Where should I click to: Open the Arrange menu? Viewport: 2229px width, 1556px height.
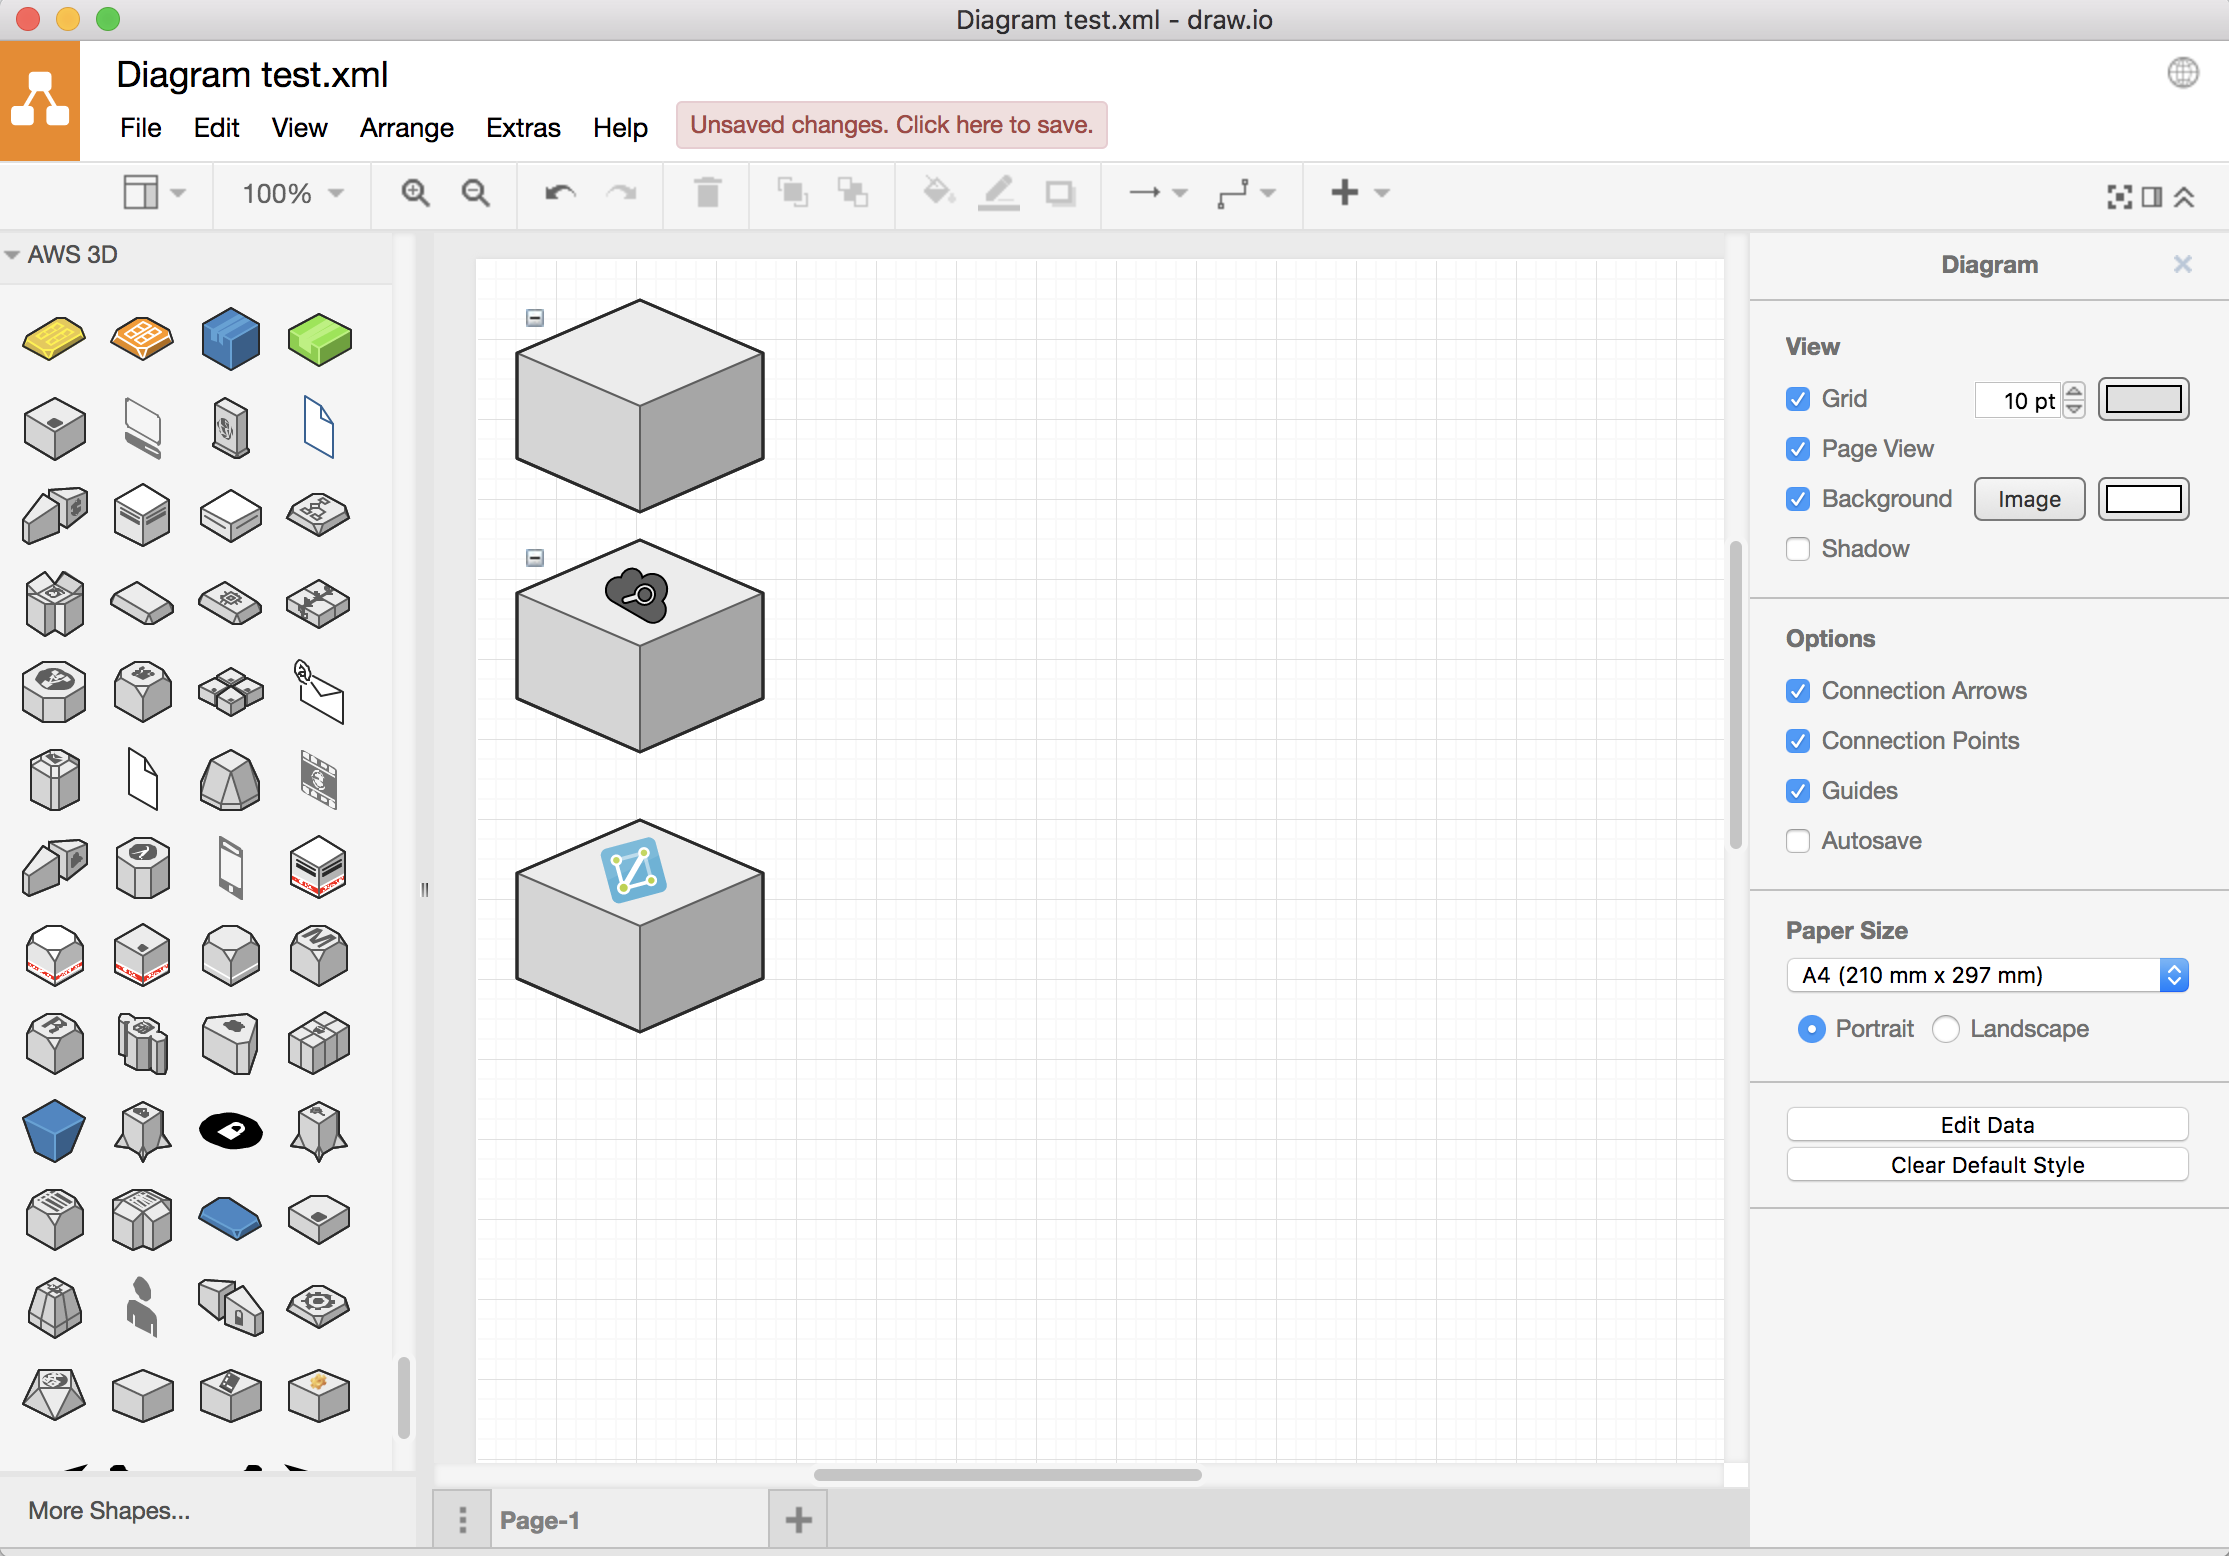[x=406, y=128]
